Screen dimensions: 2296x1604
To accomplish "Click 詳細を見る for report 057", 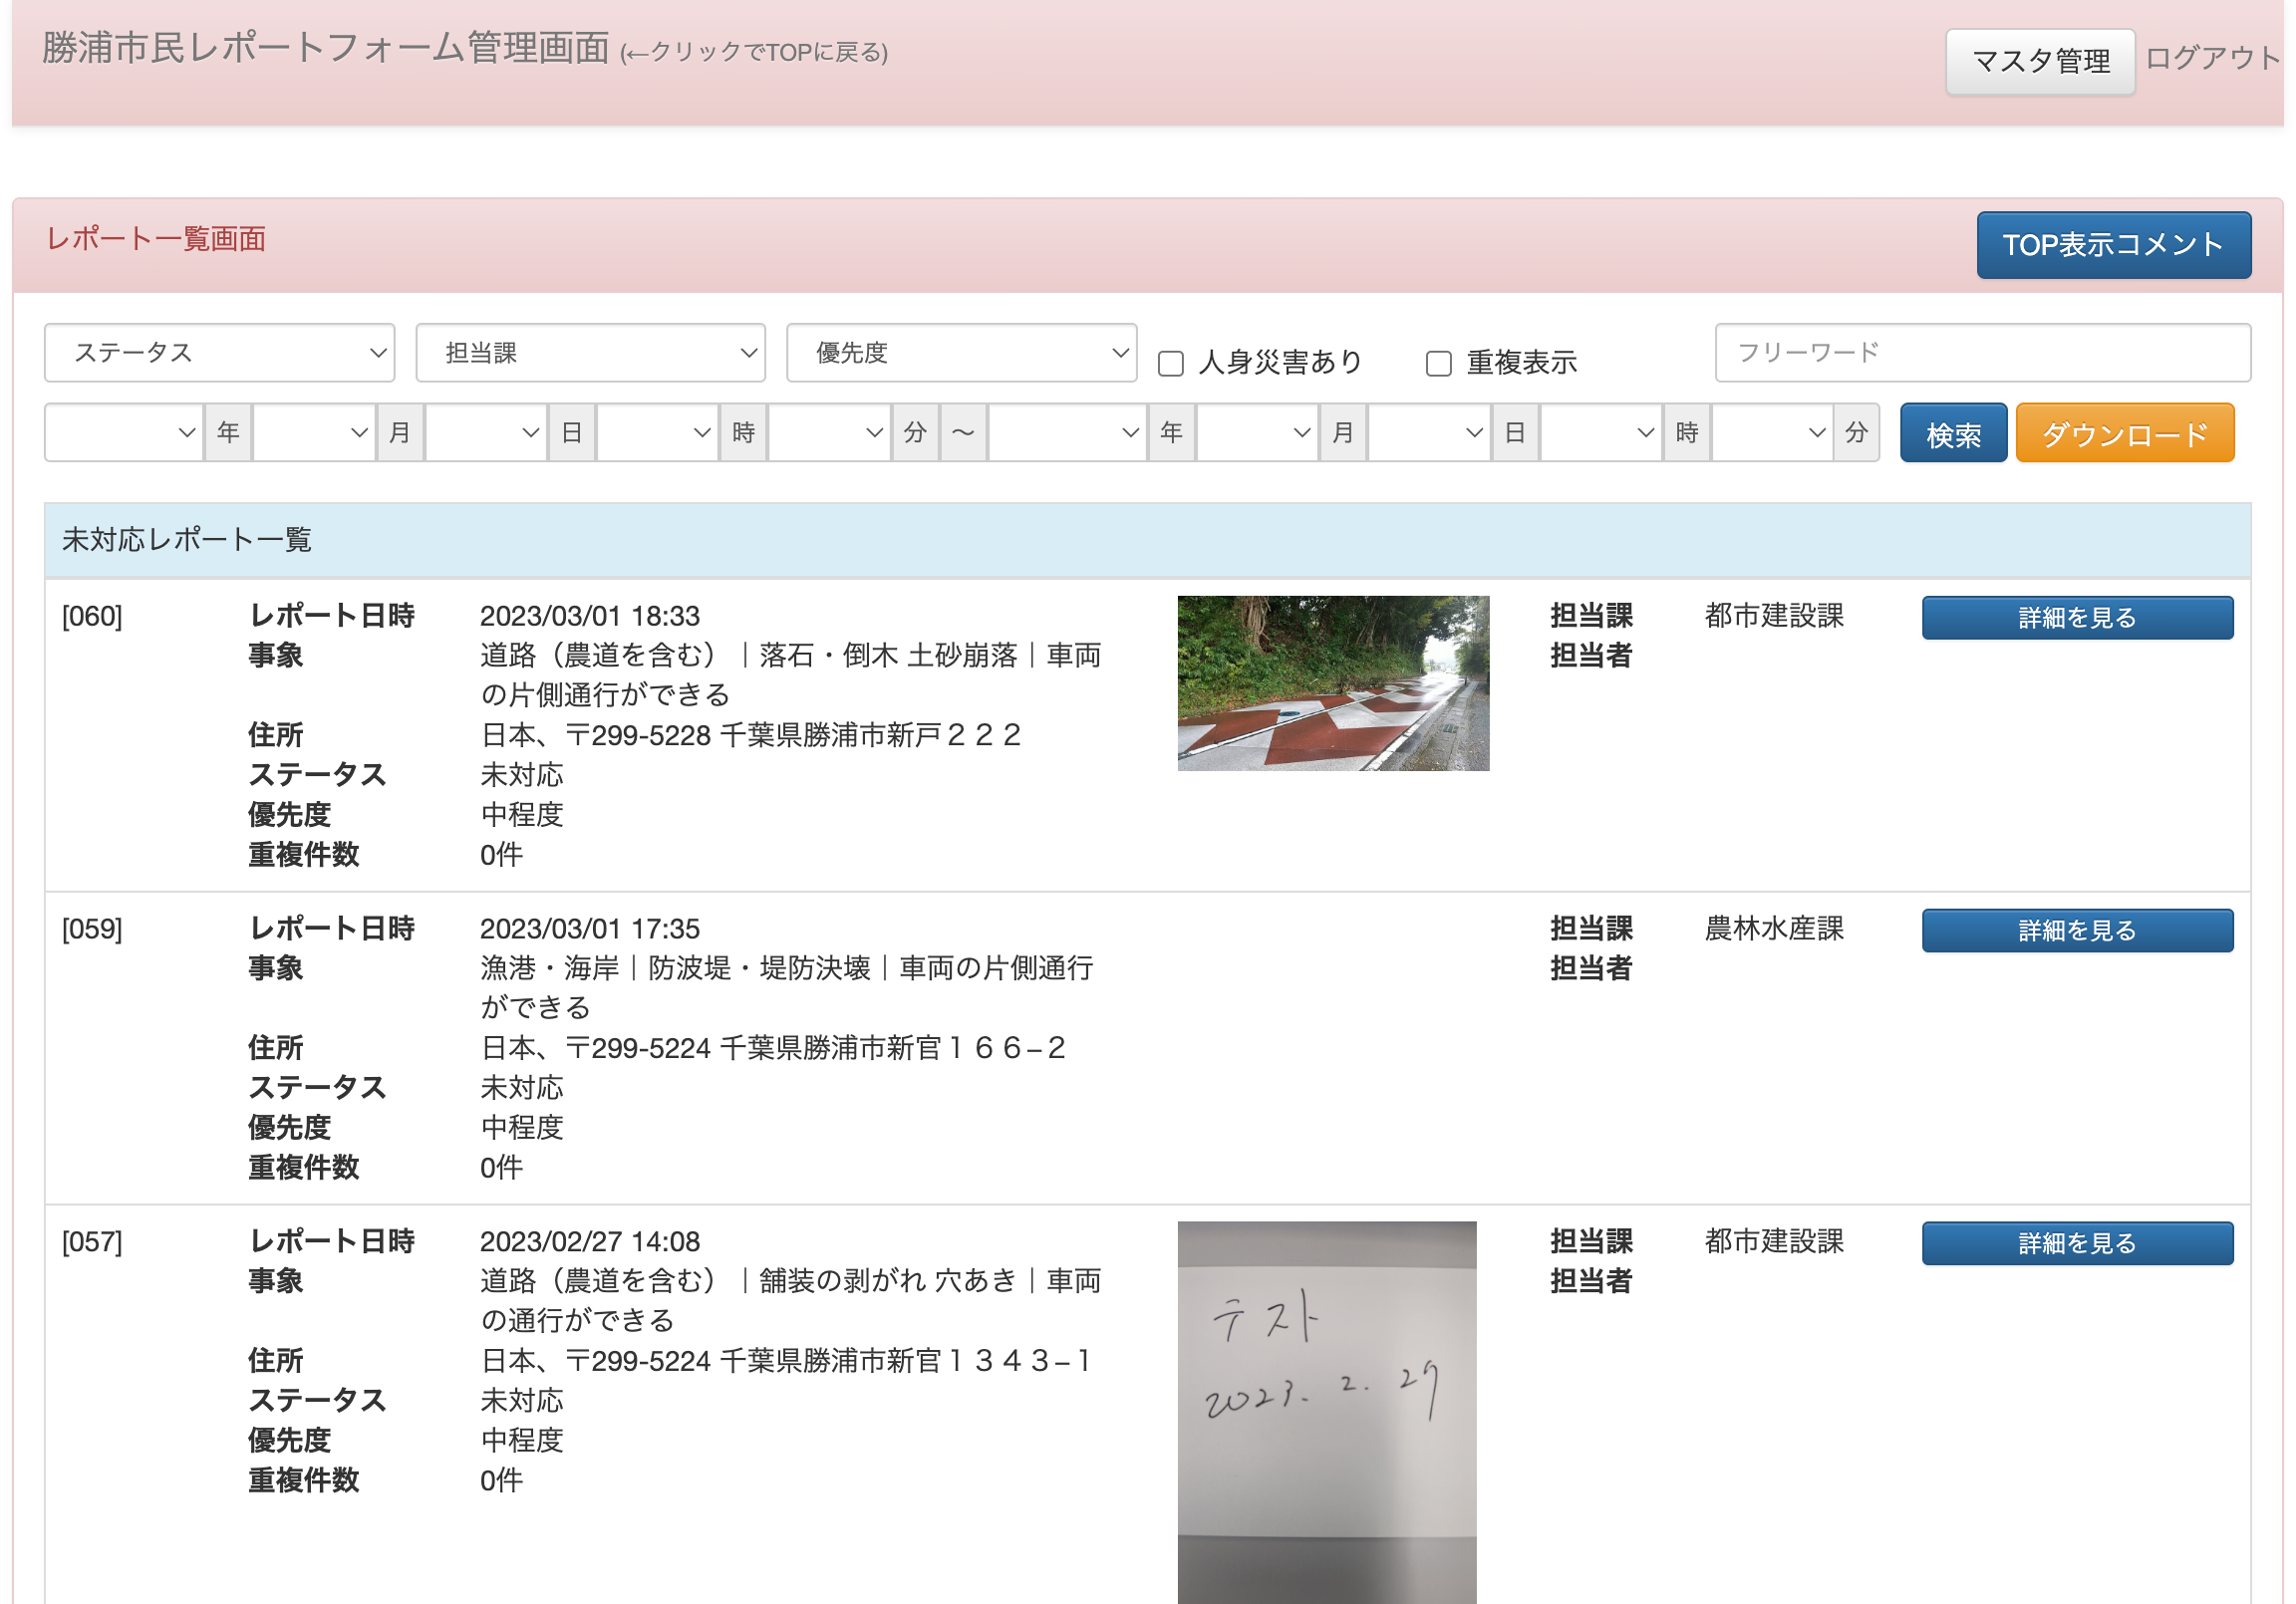I will 2077,1243.
